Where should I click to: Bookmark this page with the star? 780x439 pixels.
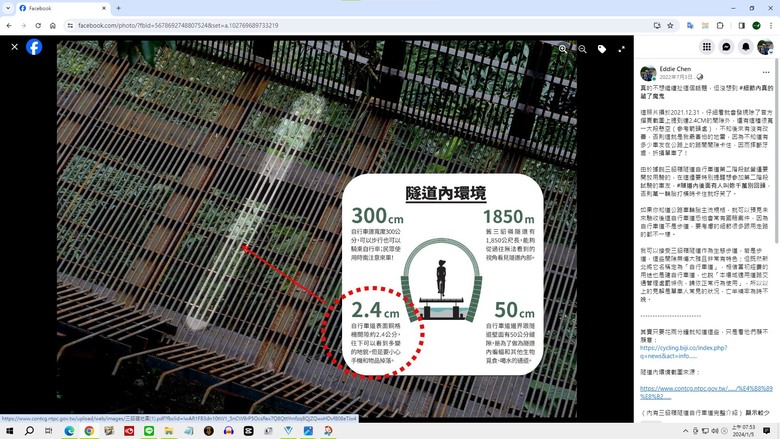click(670, 25)
